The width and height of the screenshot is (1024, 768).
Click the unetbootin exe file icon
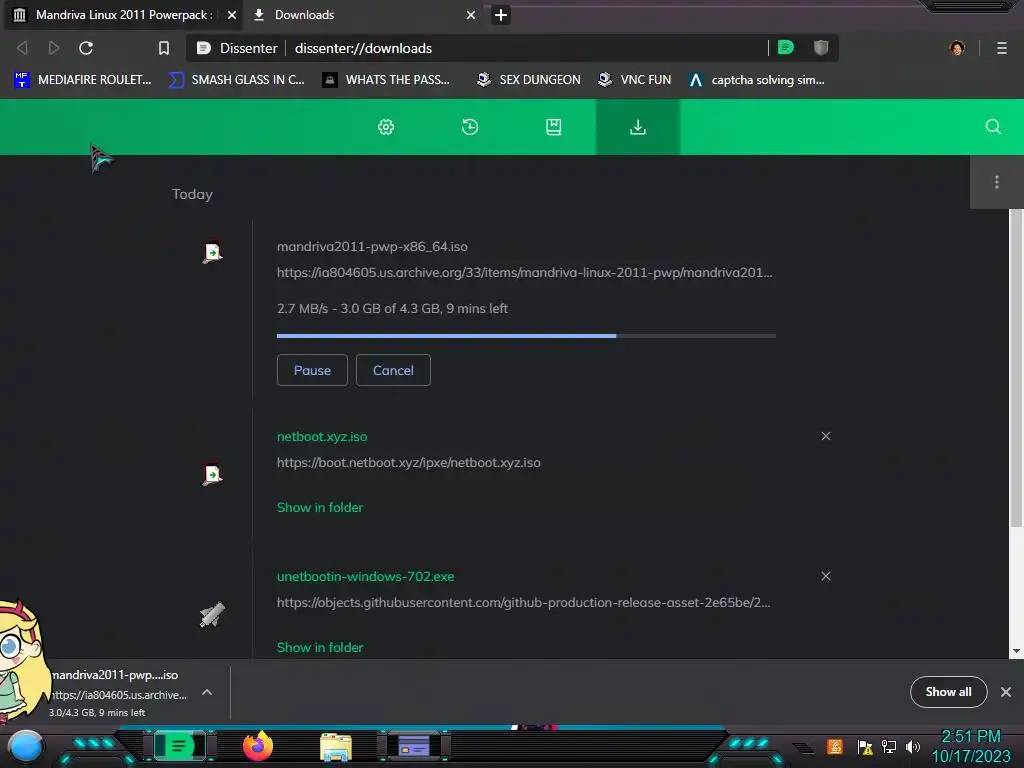(x=212, y=615)
